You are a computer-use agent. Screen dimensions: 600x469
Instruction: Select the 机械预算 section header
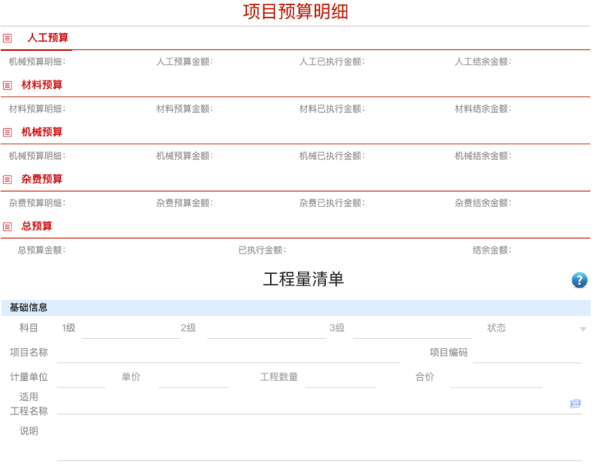pos(42,132)
